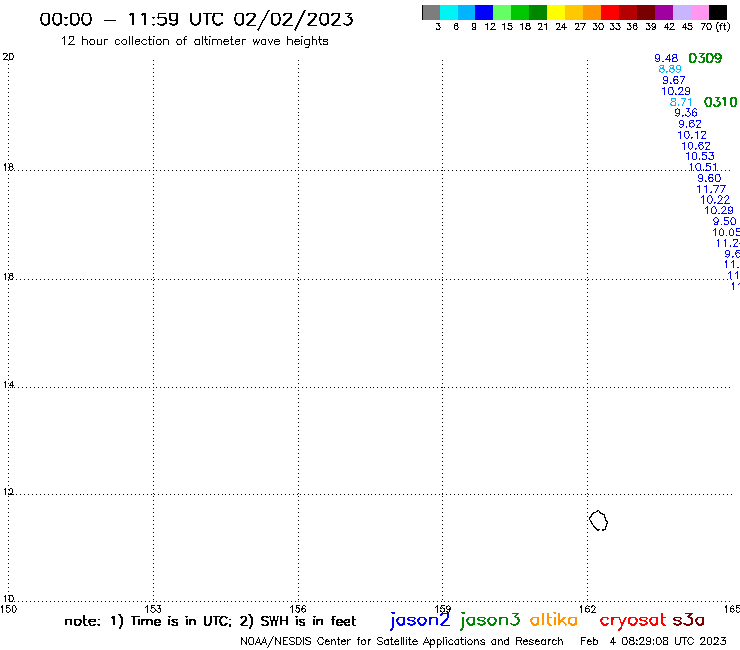
Task: Click the 10.05 wave height reading
Action: tap(726, 232)
